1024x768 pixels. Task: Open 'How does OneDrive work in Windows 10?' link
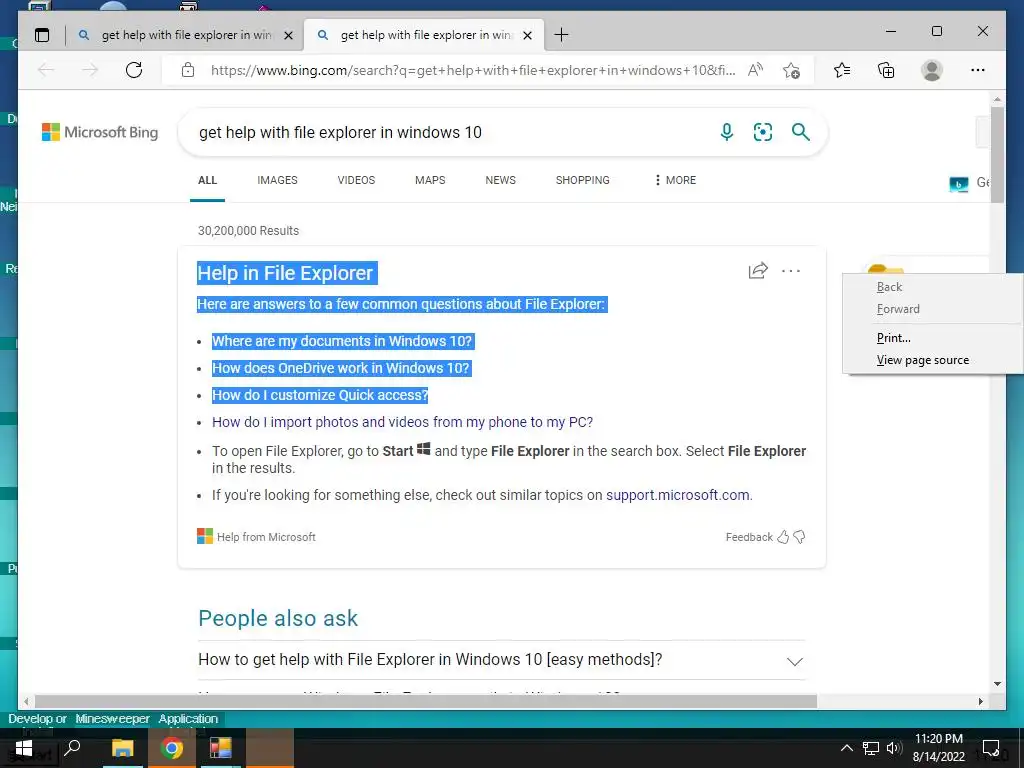pos(341,368)
